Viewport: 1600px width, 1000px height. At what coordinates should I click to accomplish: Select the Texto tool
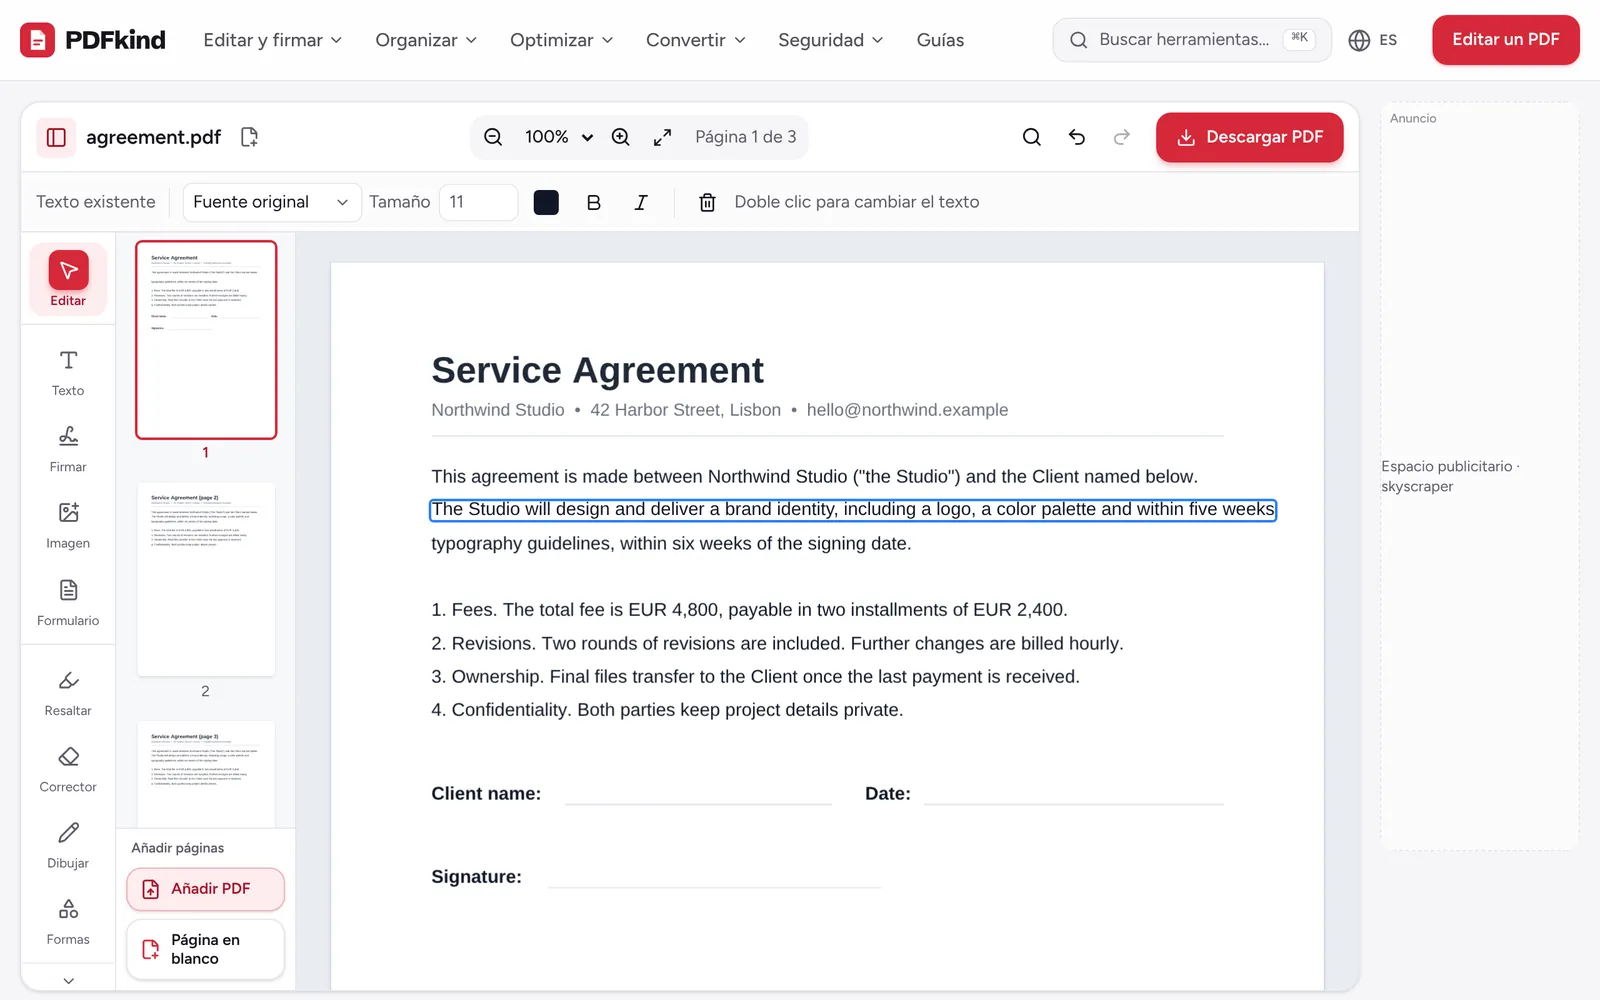(x=68, y=373)
